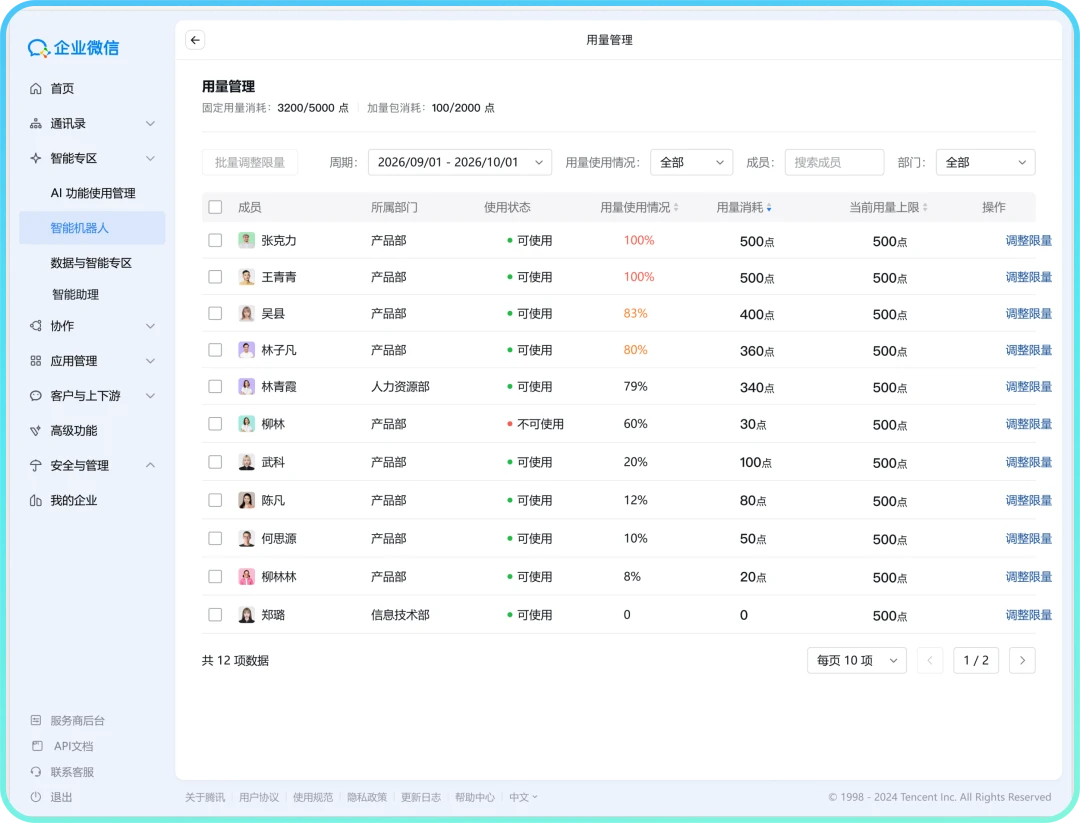Open the 中文 language selector
The width and height of the screenshot is (1080, 823).
click(x=523, y=797)
